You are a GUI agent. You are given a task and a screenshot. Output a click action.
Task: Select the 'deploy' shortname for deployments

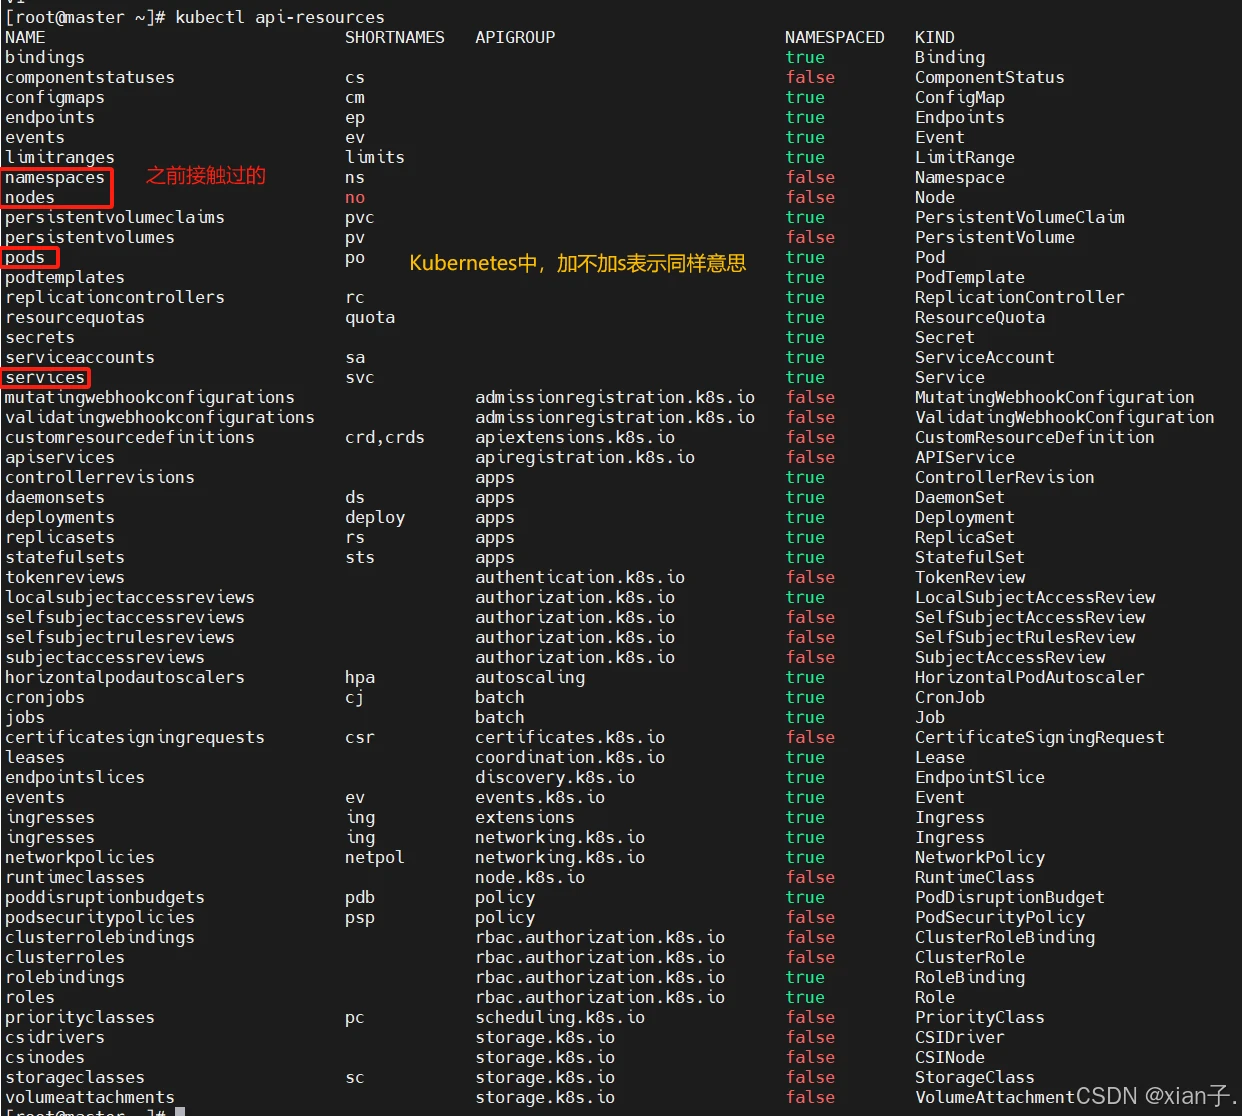tap(375, 518)
